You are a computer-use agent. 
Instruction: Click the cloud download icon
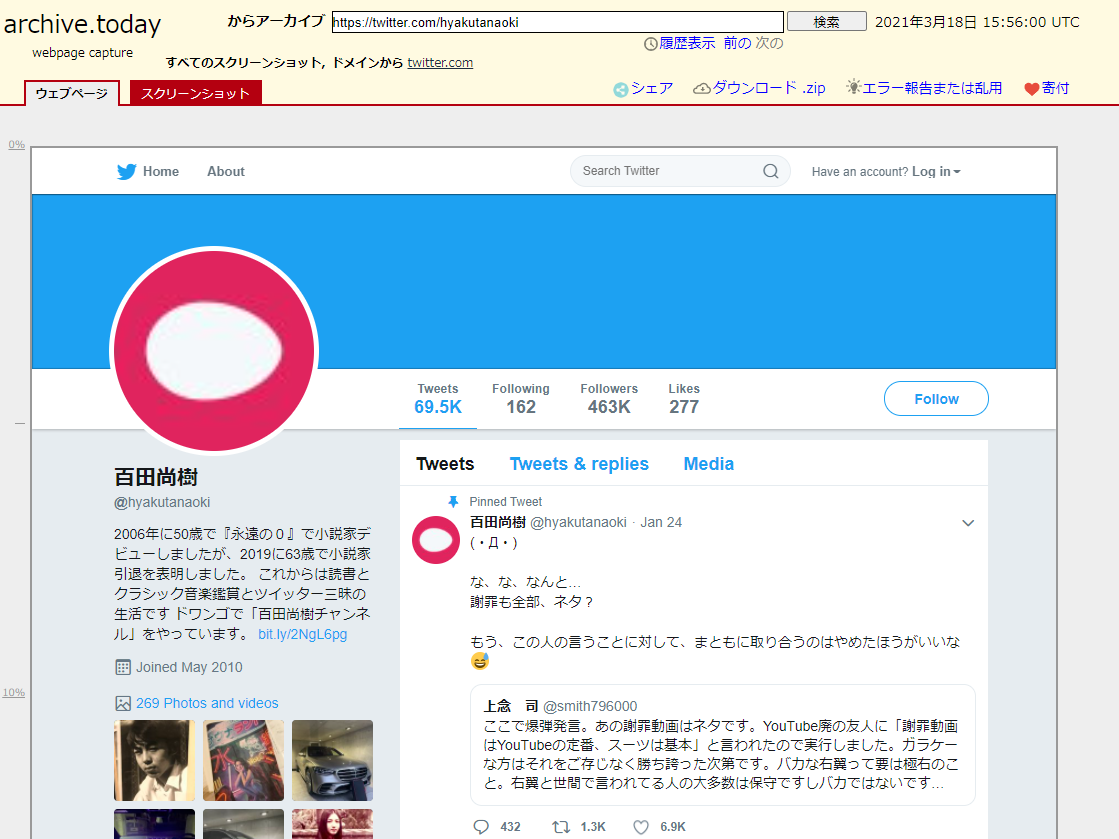[x=702, y=88]
